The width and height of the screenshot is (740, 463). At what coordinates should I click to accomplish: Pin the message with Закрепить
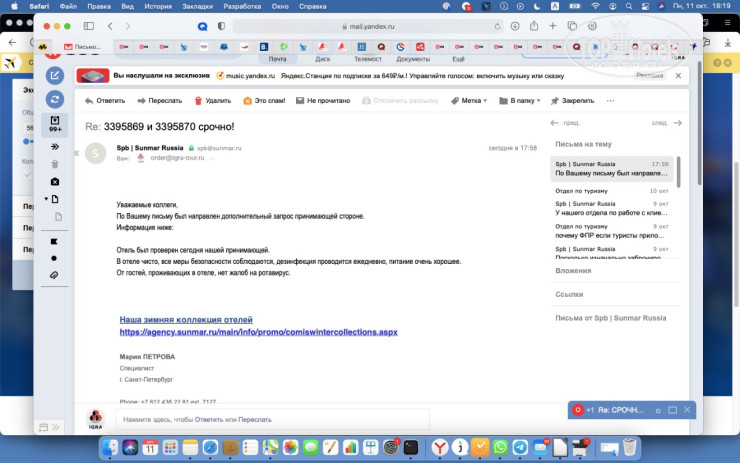(x=571, y=101)
